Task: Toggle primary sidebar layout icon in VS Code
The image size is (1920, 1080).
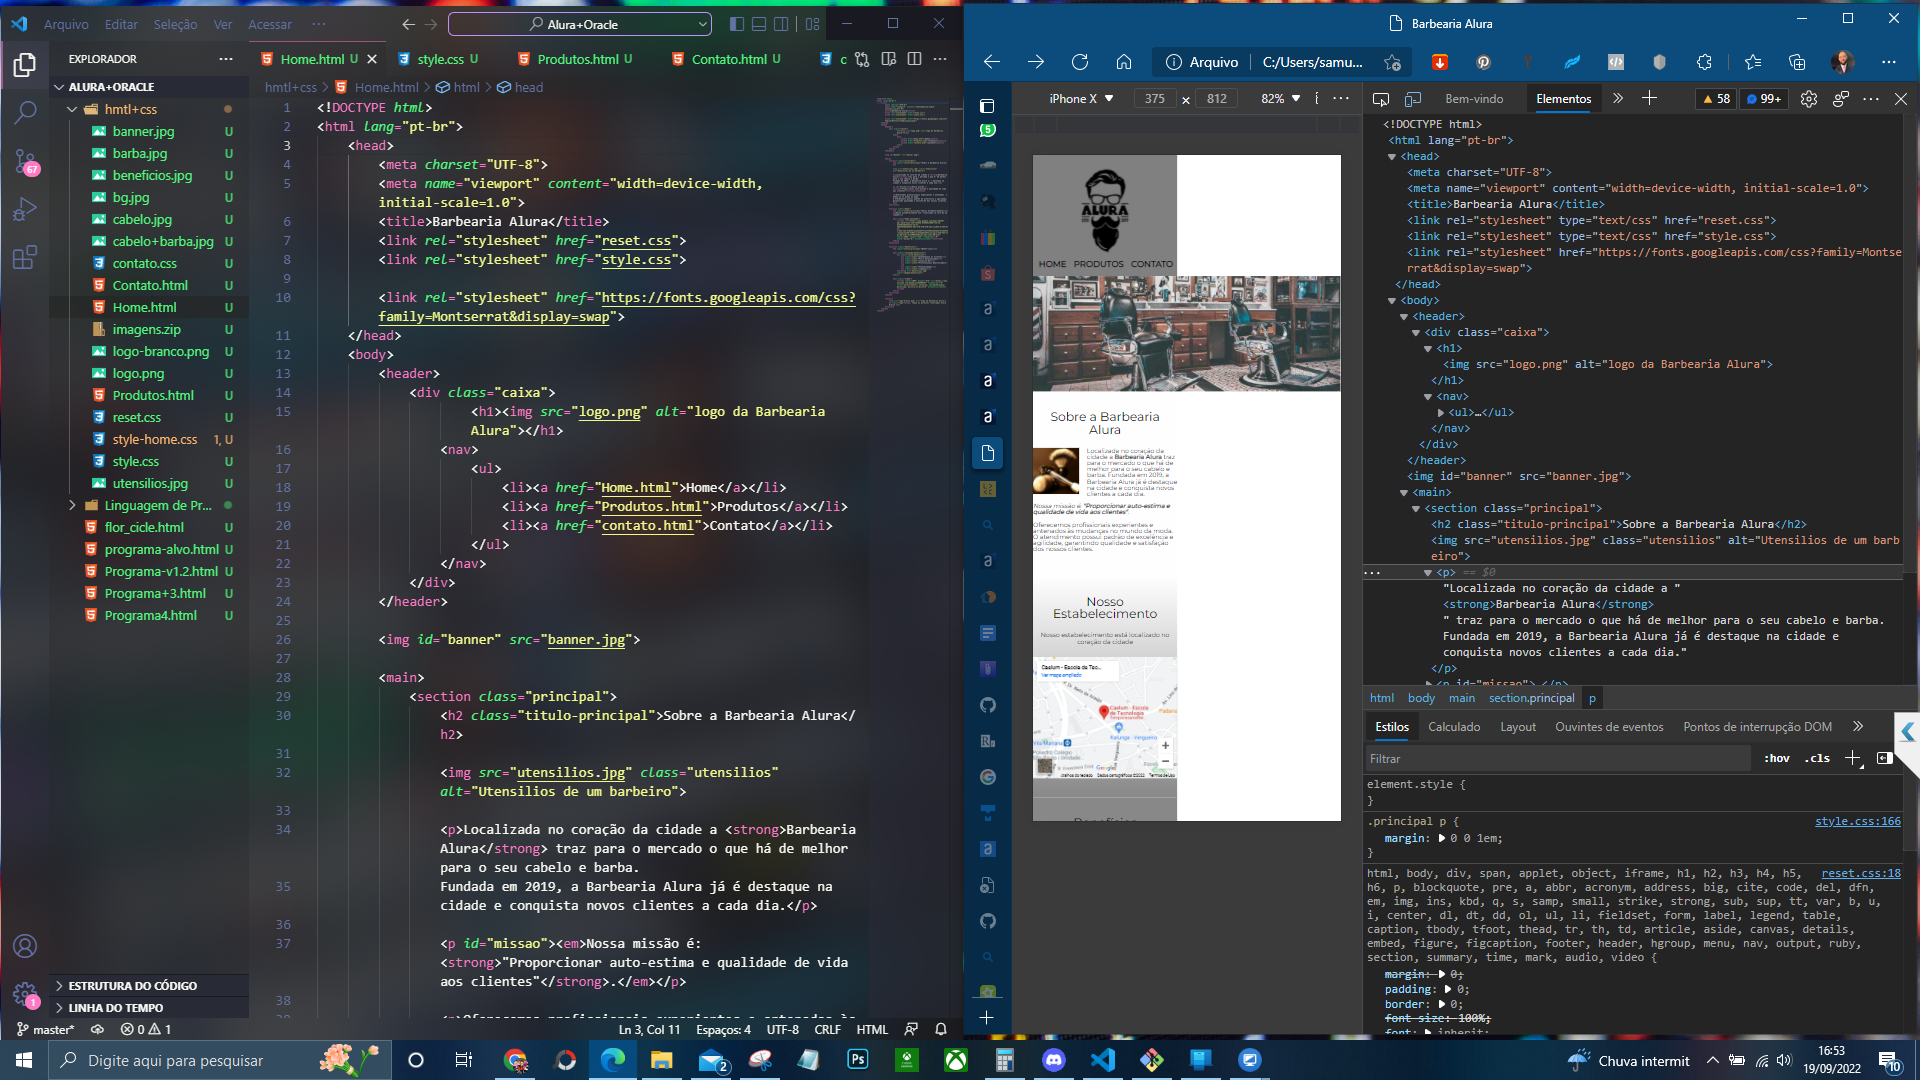Action: pos(737,24)
